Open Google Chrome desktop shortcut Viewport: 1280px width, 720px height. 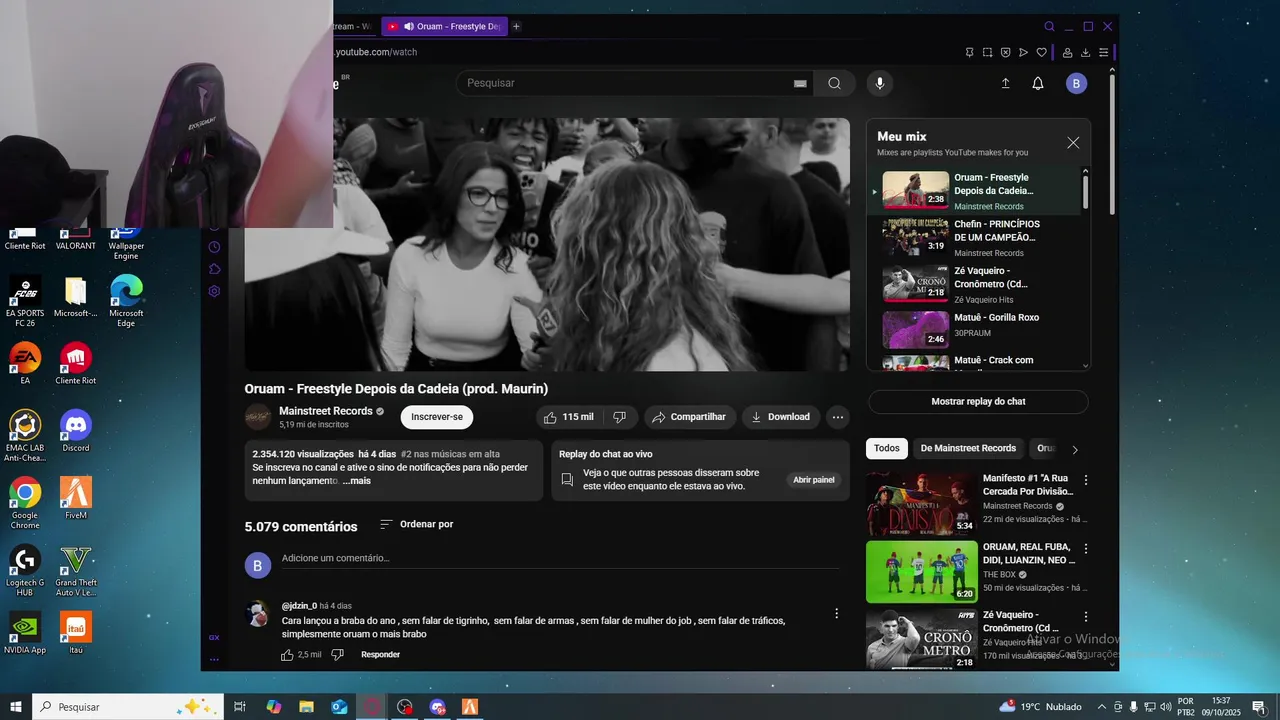pos(25,503)
